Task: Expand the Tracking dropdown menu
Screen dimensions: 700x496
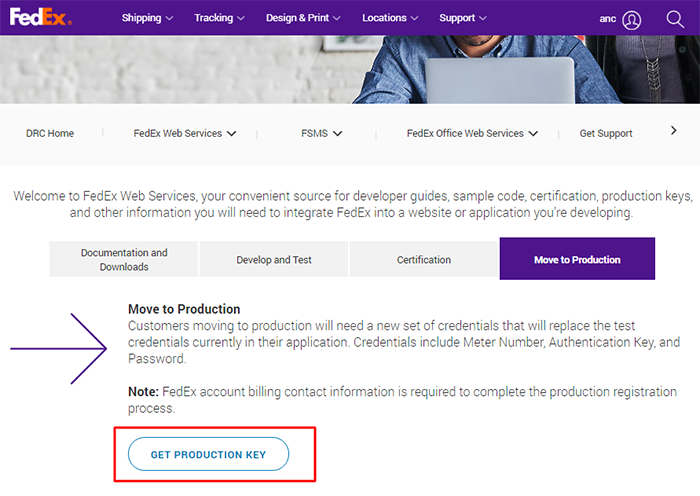Action: (x=218, y=18)
